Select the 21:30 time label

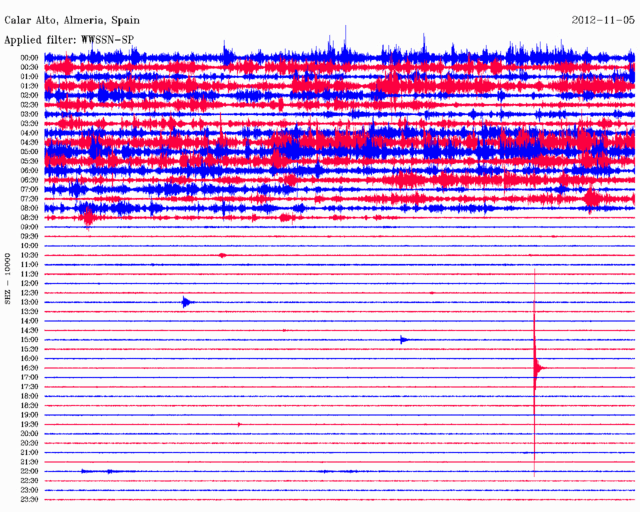coord(29,462)
